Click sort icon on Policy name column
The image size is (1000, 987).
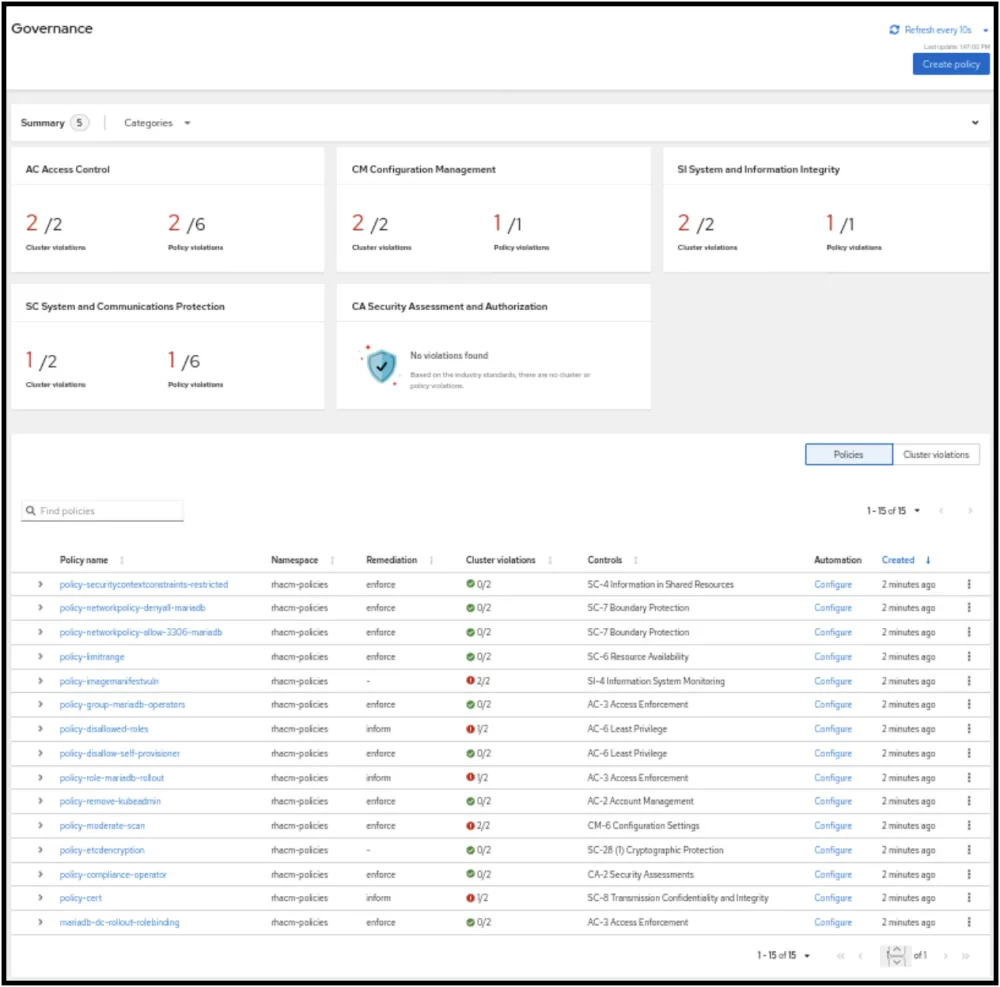[122, 561]
